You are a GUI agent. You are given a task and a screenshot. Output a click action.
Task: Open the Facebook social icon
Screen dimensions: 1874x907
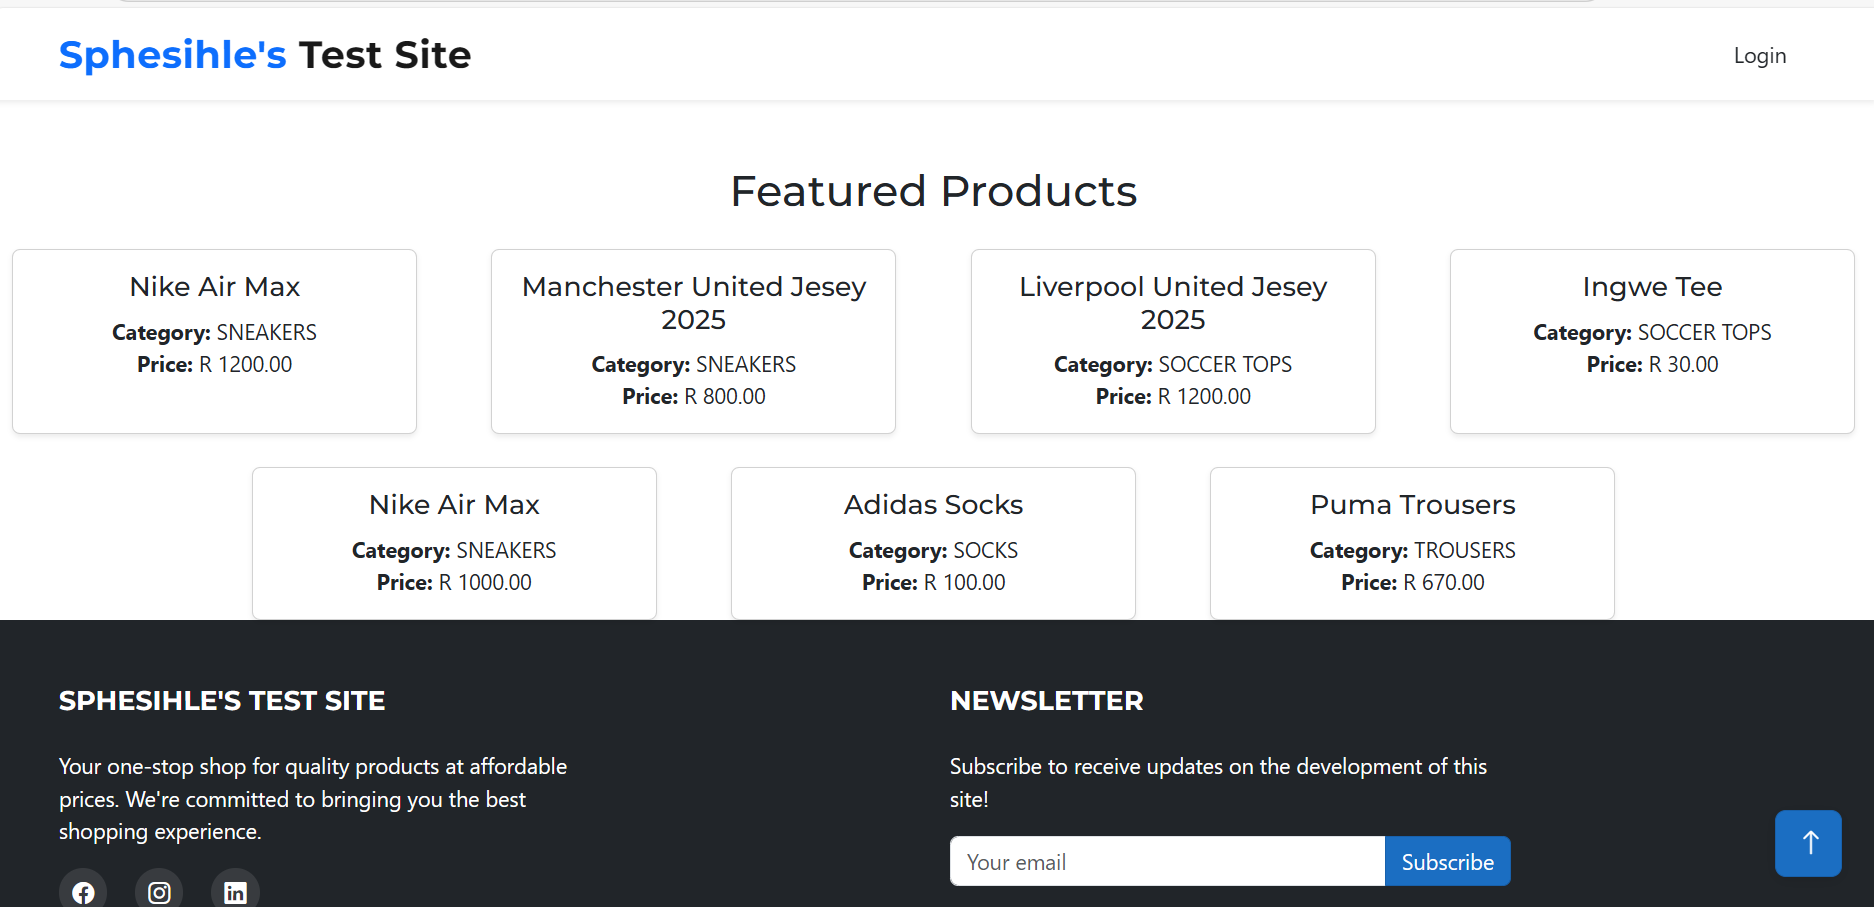pos(83,891)
